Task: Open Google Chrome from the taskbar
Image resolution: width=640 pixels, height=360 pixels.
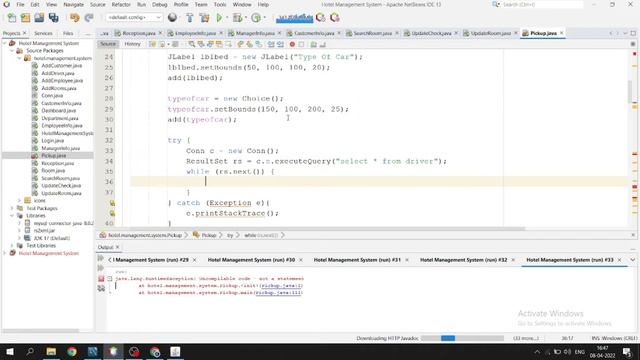Action: [x=72, y=352]
